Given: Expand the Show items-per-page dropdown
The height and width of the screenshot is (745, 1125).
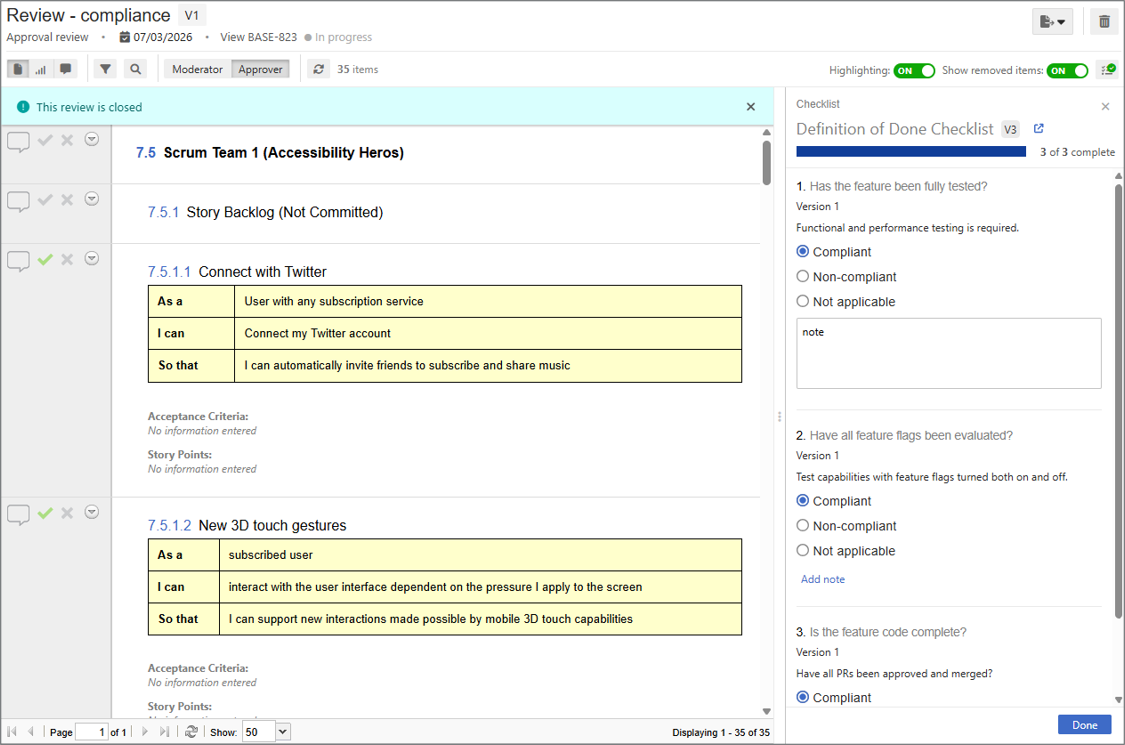Looking at the screenshot, I should (x=283, y=731).
